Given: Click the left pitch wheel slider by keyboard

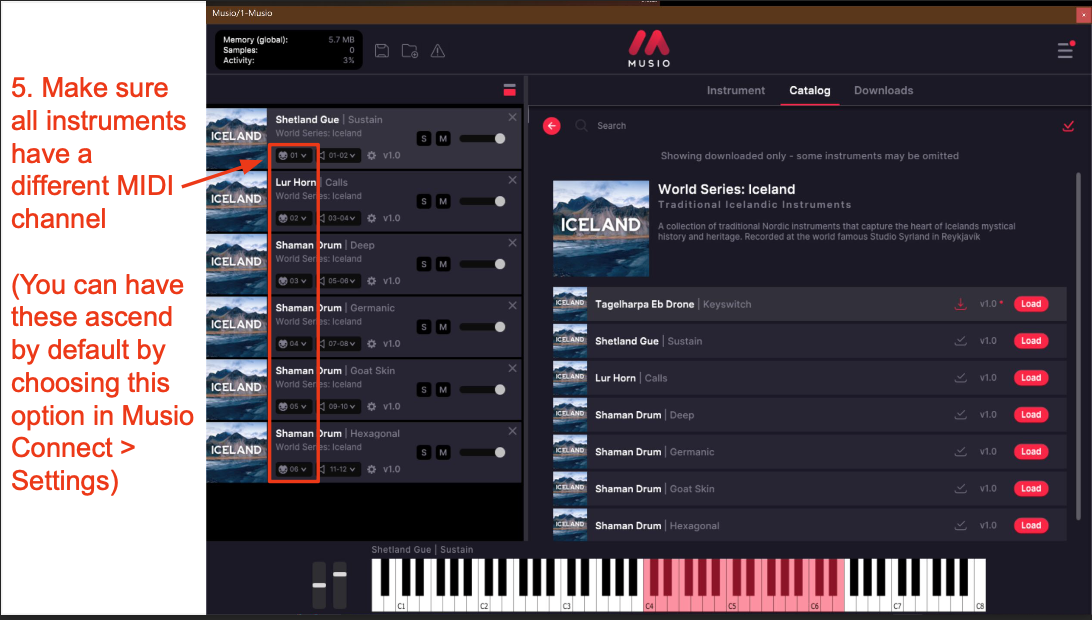Looking at the screenshot, I should pos(319,584).
